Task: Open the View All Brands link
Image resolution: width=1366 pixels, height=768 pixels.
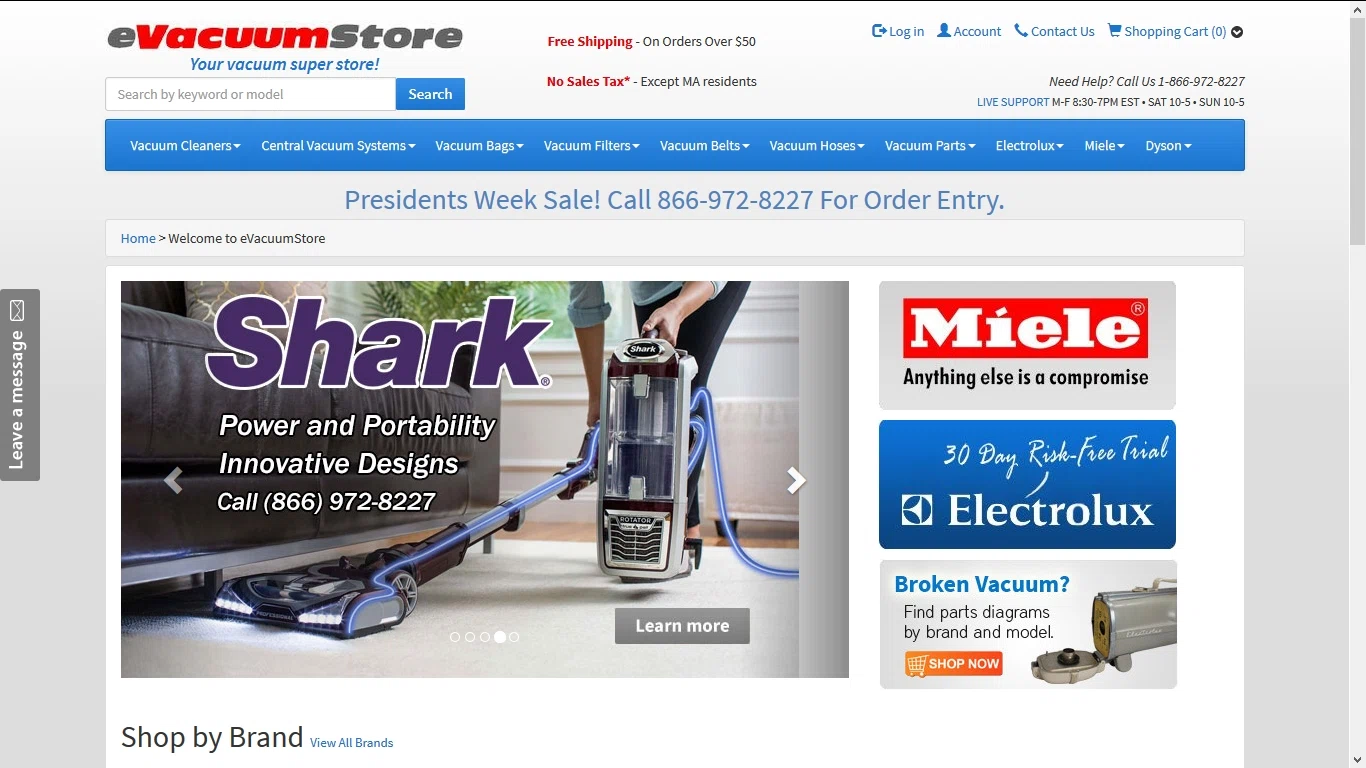Action: 351,743
